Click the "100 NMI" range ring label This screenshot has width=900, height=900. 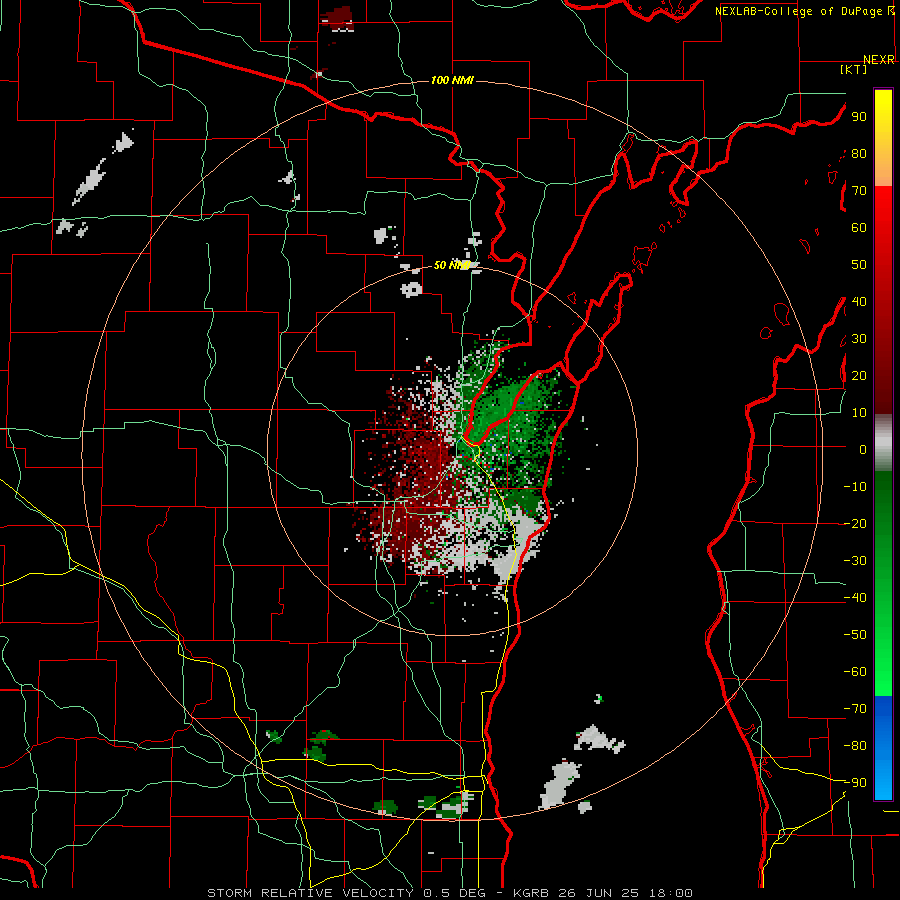[x=452, y=80]
